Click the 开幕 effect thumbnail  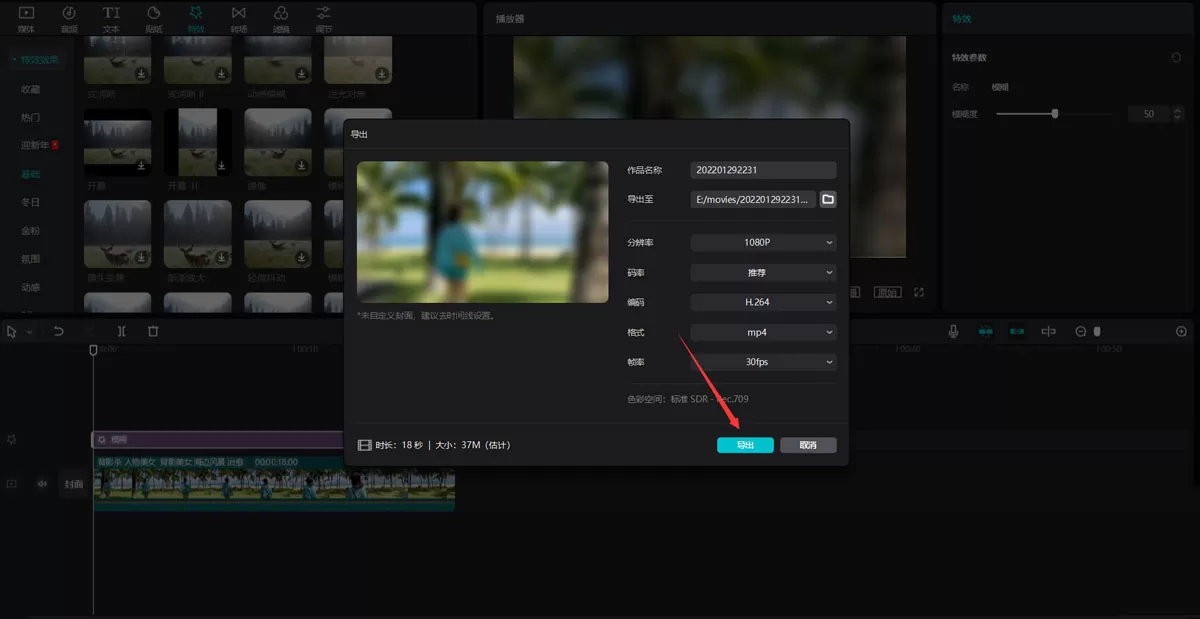tap(118, 142)
